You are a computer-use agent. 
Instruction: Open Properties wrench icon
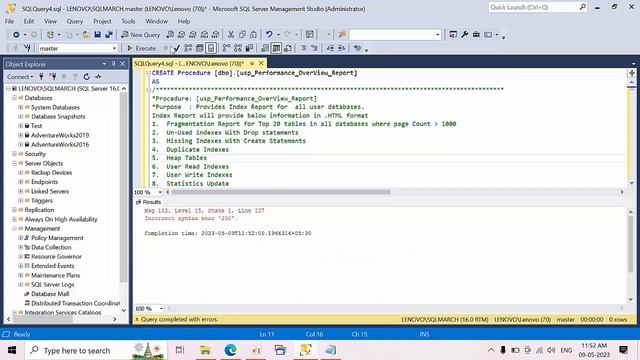(x=464, y=35)
